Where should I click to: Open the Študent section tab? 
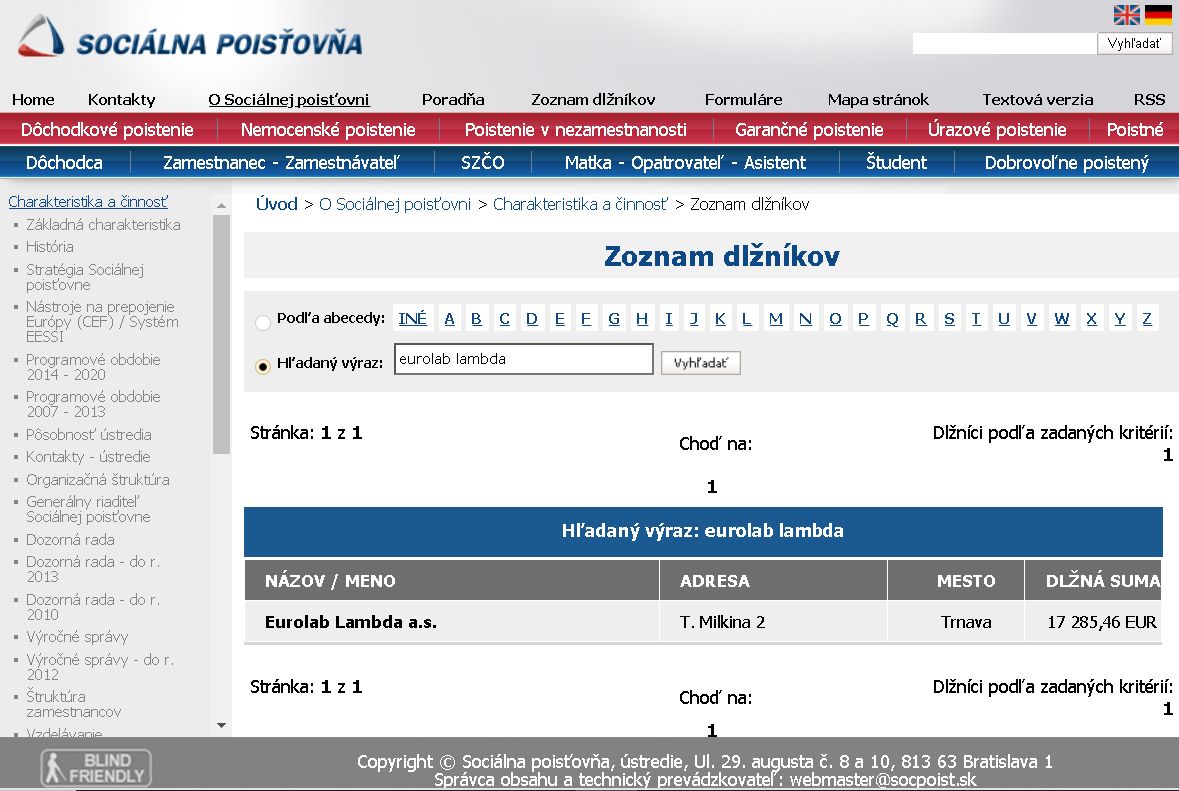click(x=896, y=162)
